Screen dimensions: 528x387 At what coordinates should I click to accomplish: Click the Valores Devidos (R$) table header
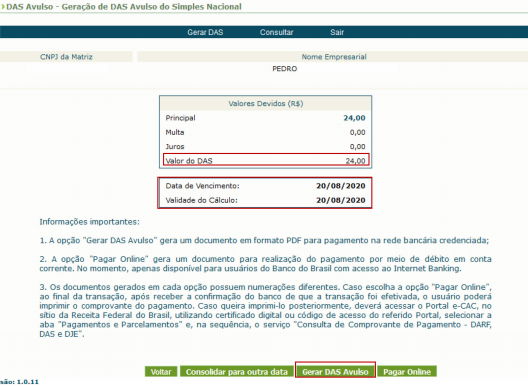(x=266, y=103)
